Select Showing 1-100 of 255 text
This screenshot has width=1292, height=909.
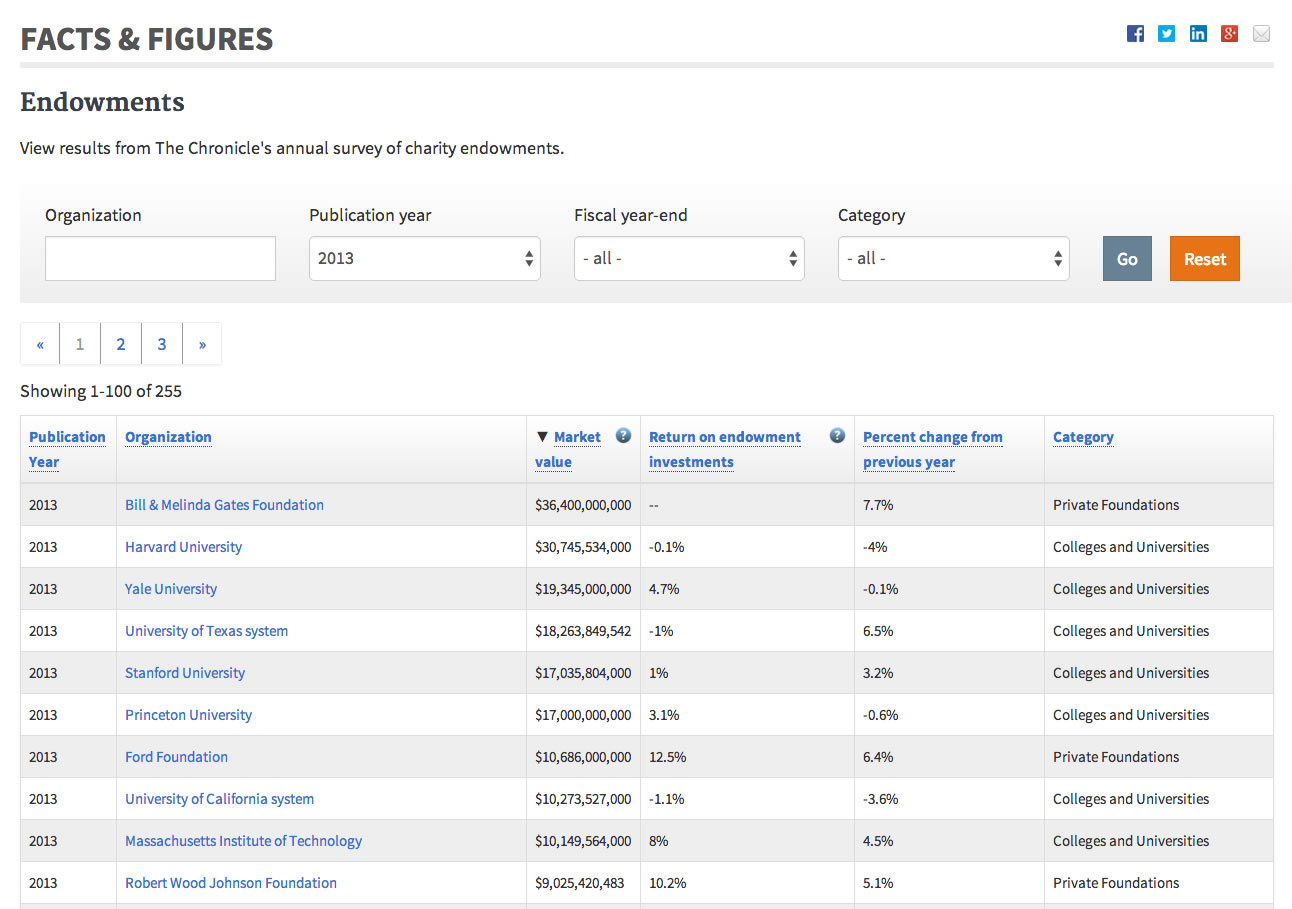point(101,391)
